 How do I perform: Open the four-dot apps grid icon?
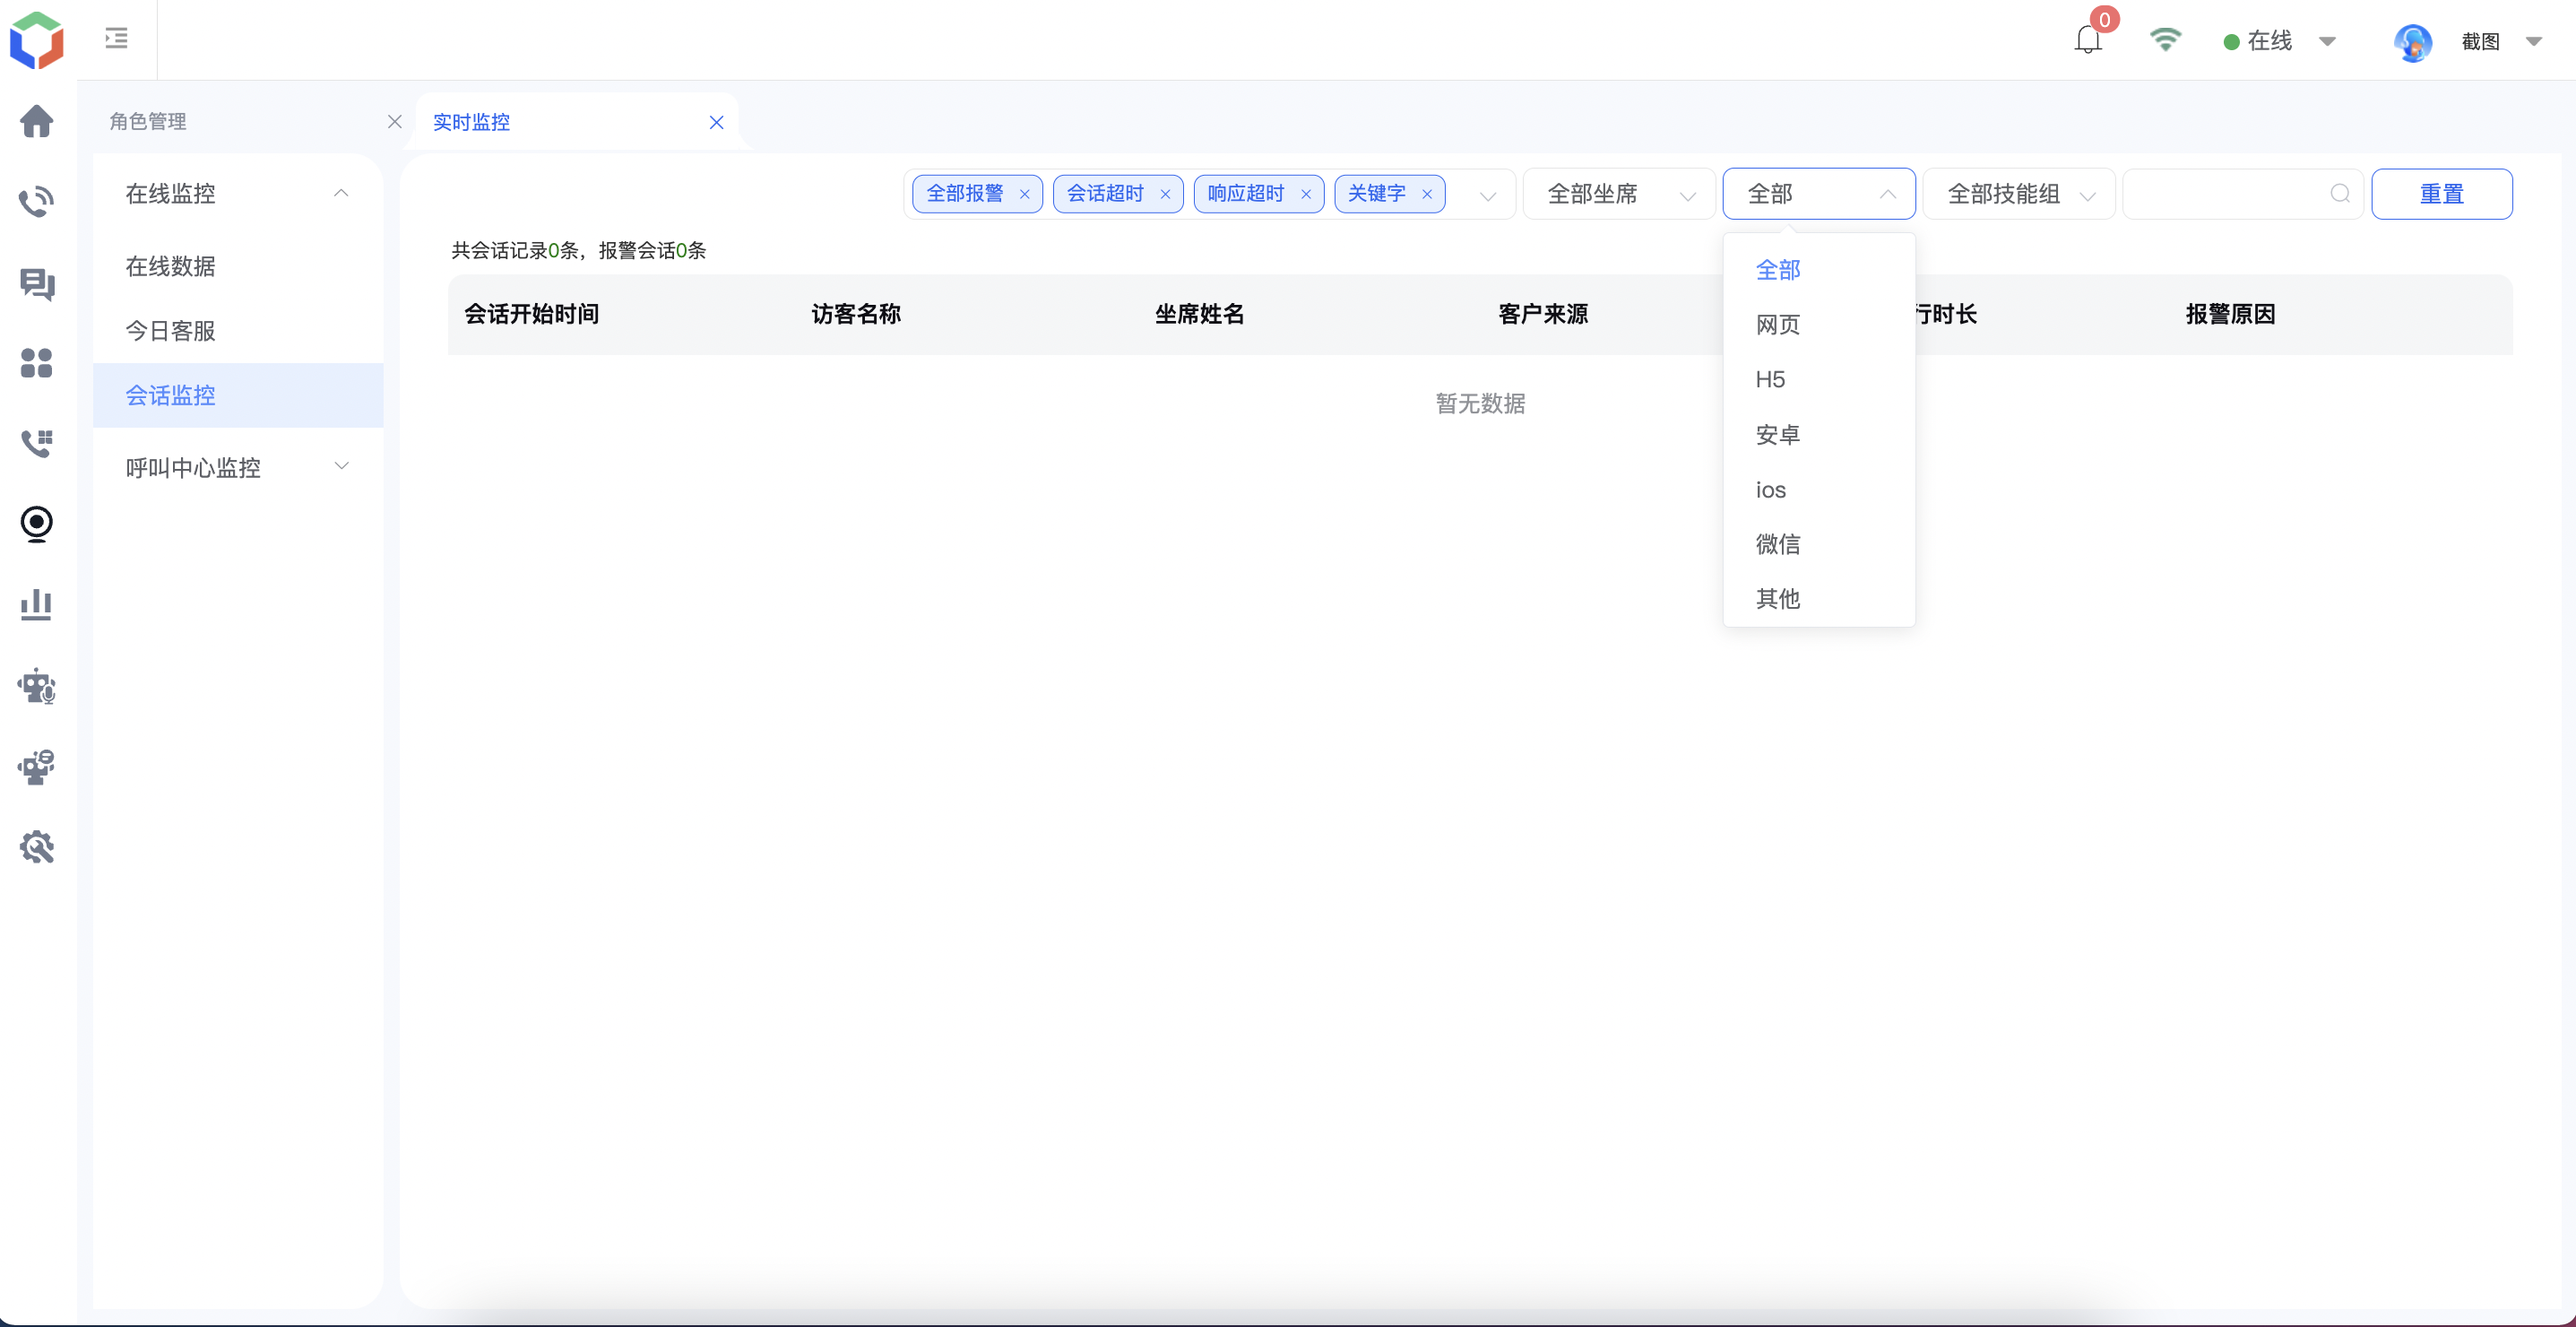tap(37, 363)
